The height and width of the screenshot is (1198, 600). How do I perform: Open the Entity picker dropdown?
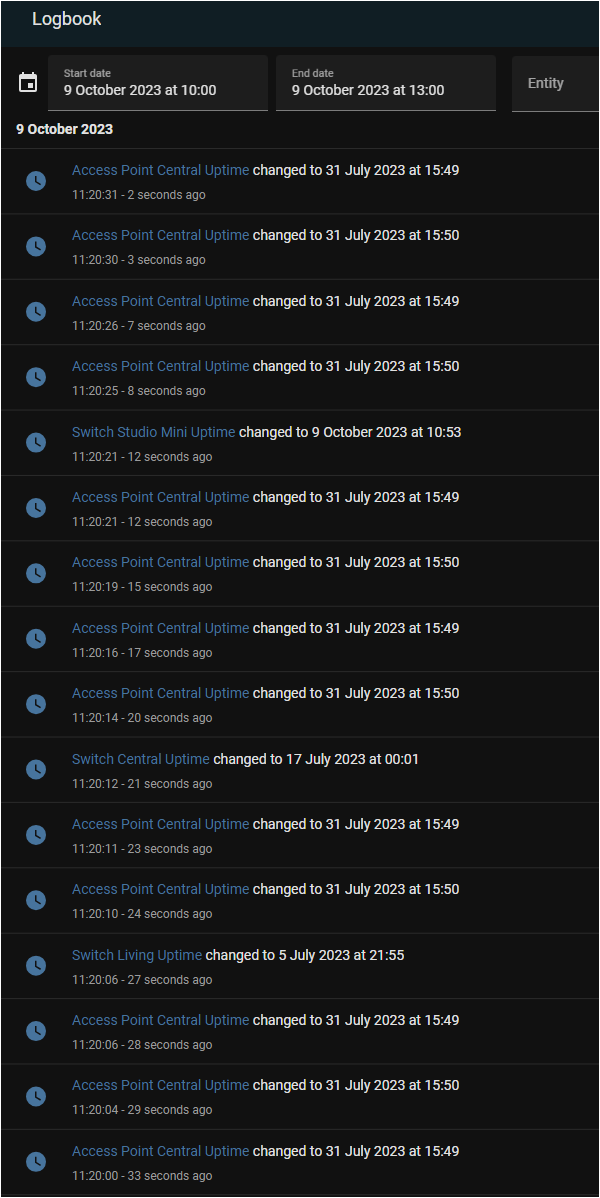click(556, 83)
